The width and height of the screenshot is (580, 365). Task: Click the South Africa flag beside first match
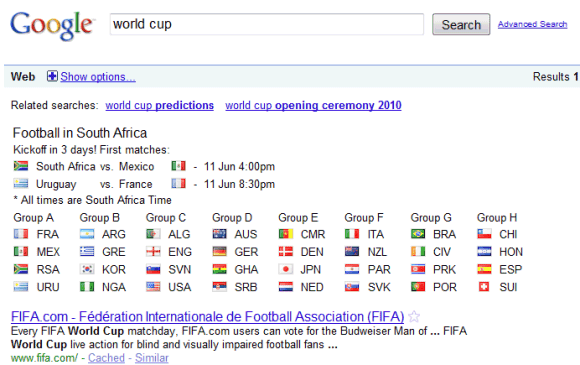[x=21, y=166]
